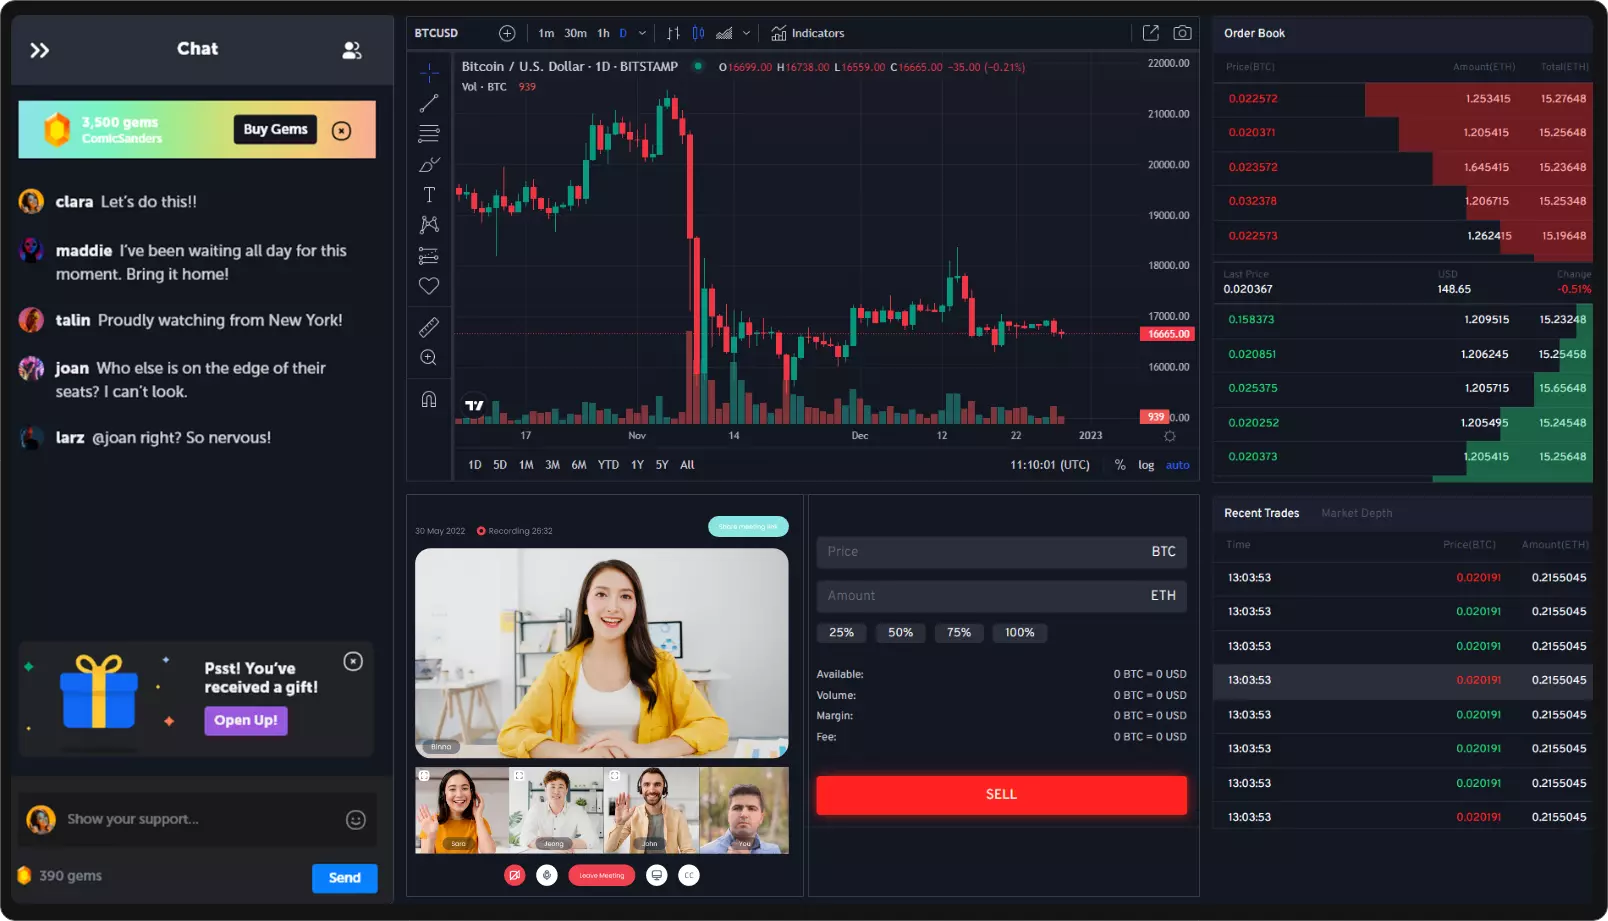This screenshot has width=1608, height=921.
Task: Toggle closed captions CC button
Action: (x=689, y=876)
